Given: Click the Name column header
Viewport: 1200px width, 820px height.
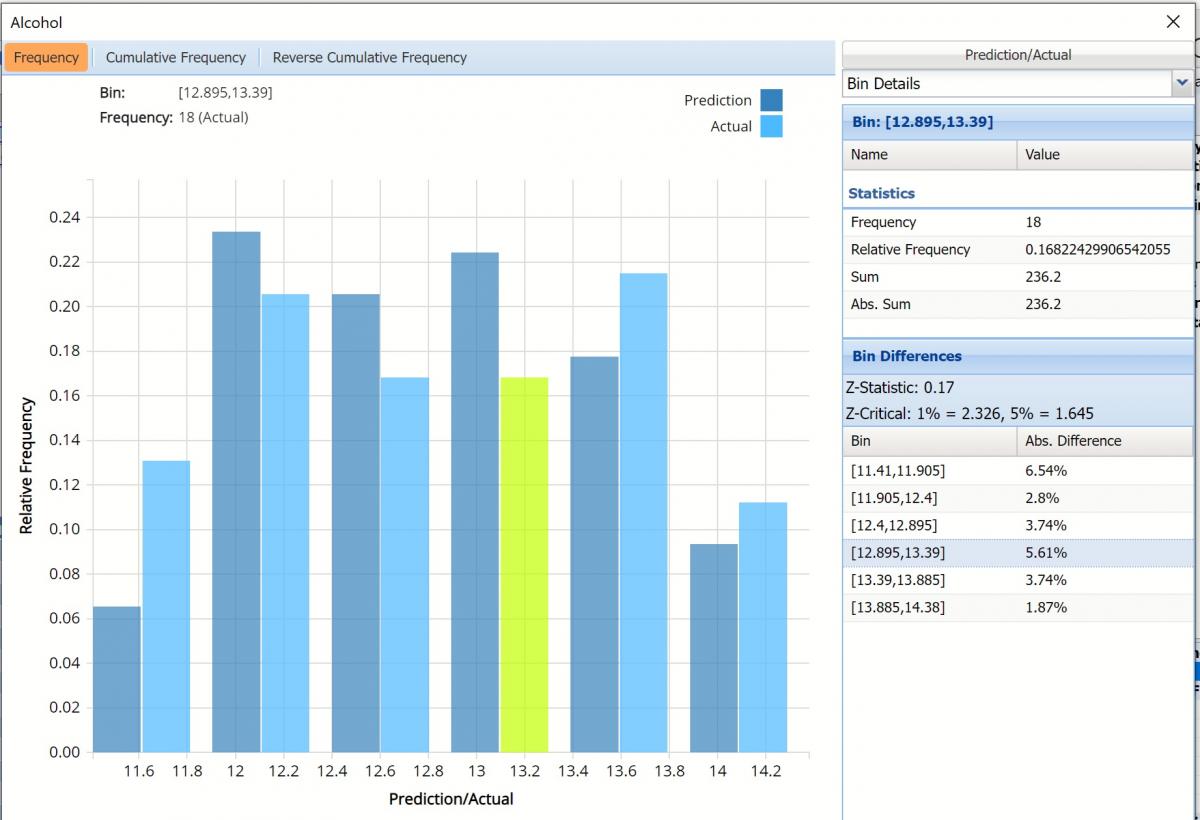Looking at the screenshot, I should [x=869, y=155].
